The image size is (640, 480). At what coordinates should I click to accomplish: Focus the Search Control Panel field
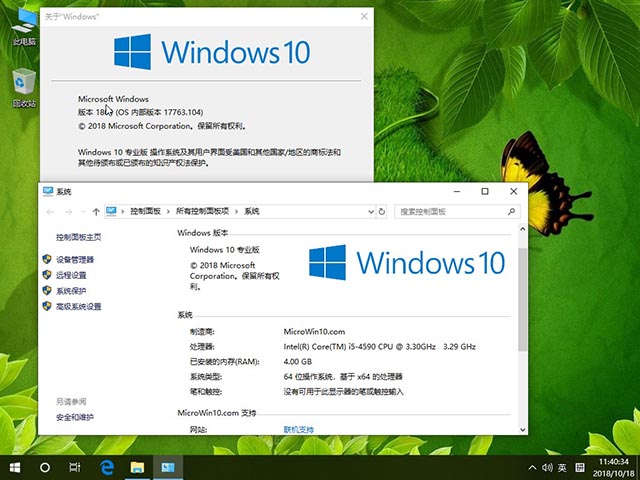point(457,211)
